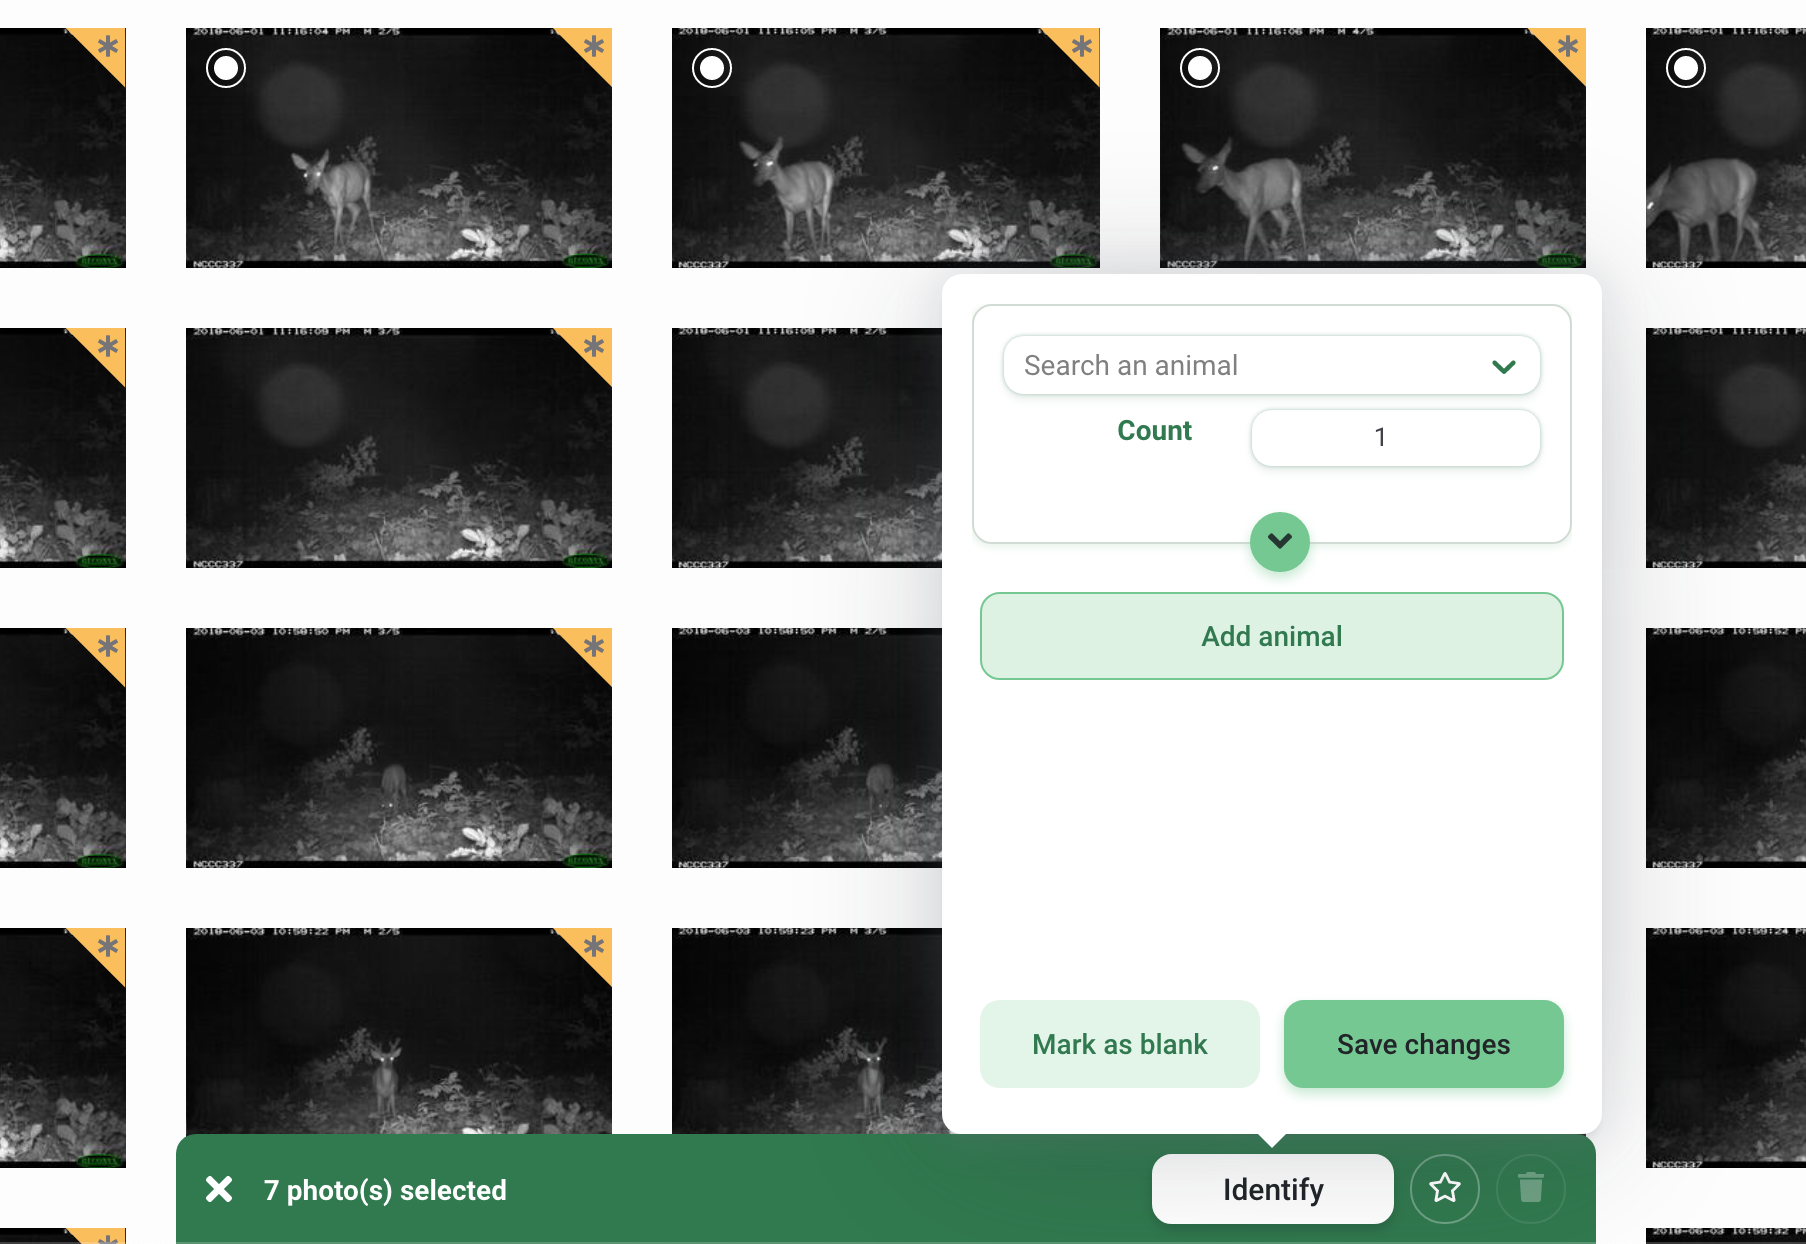The width and height of the screenshot is (1806, 1244).
Task: Click asterisk badge on 11:16:04 PM photo
Action: point(592,47)
